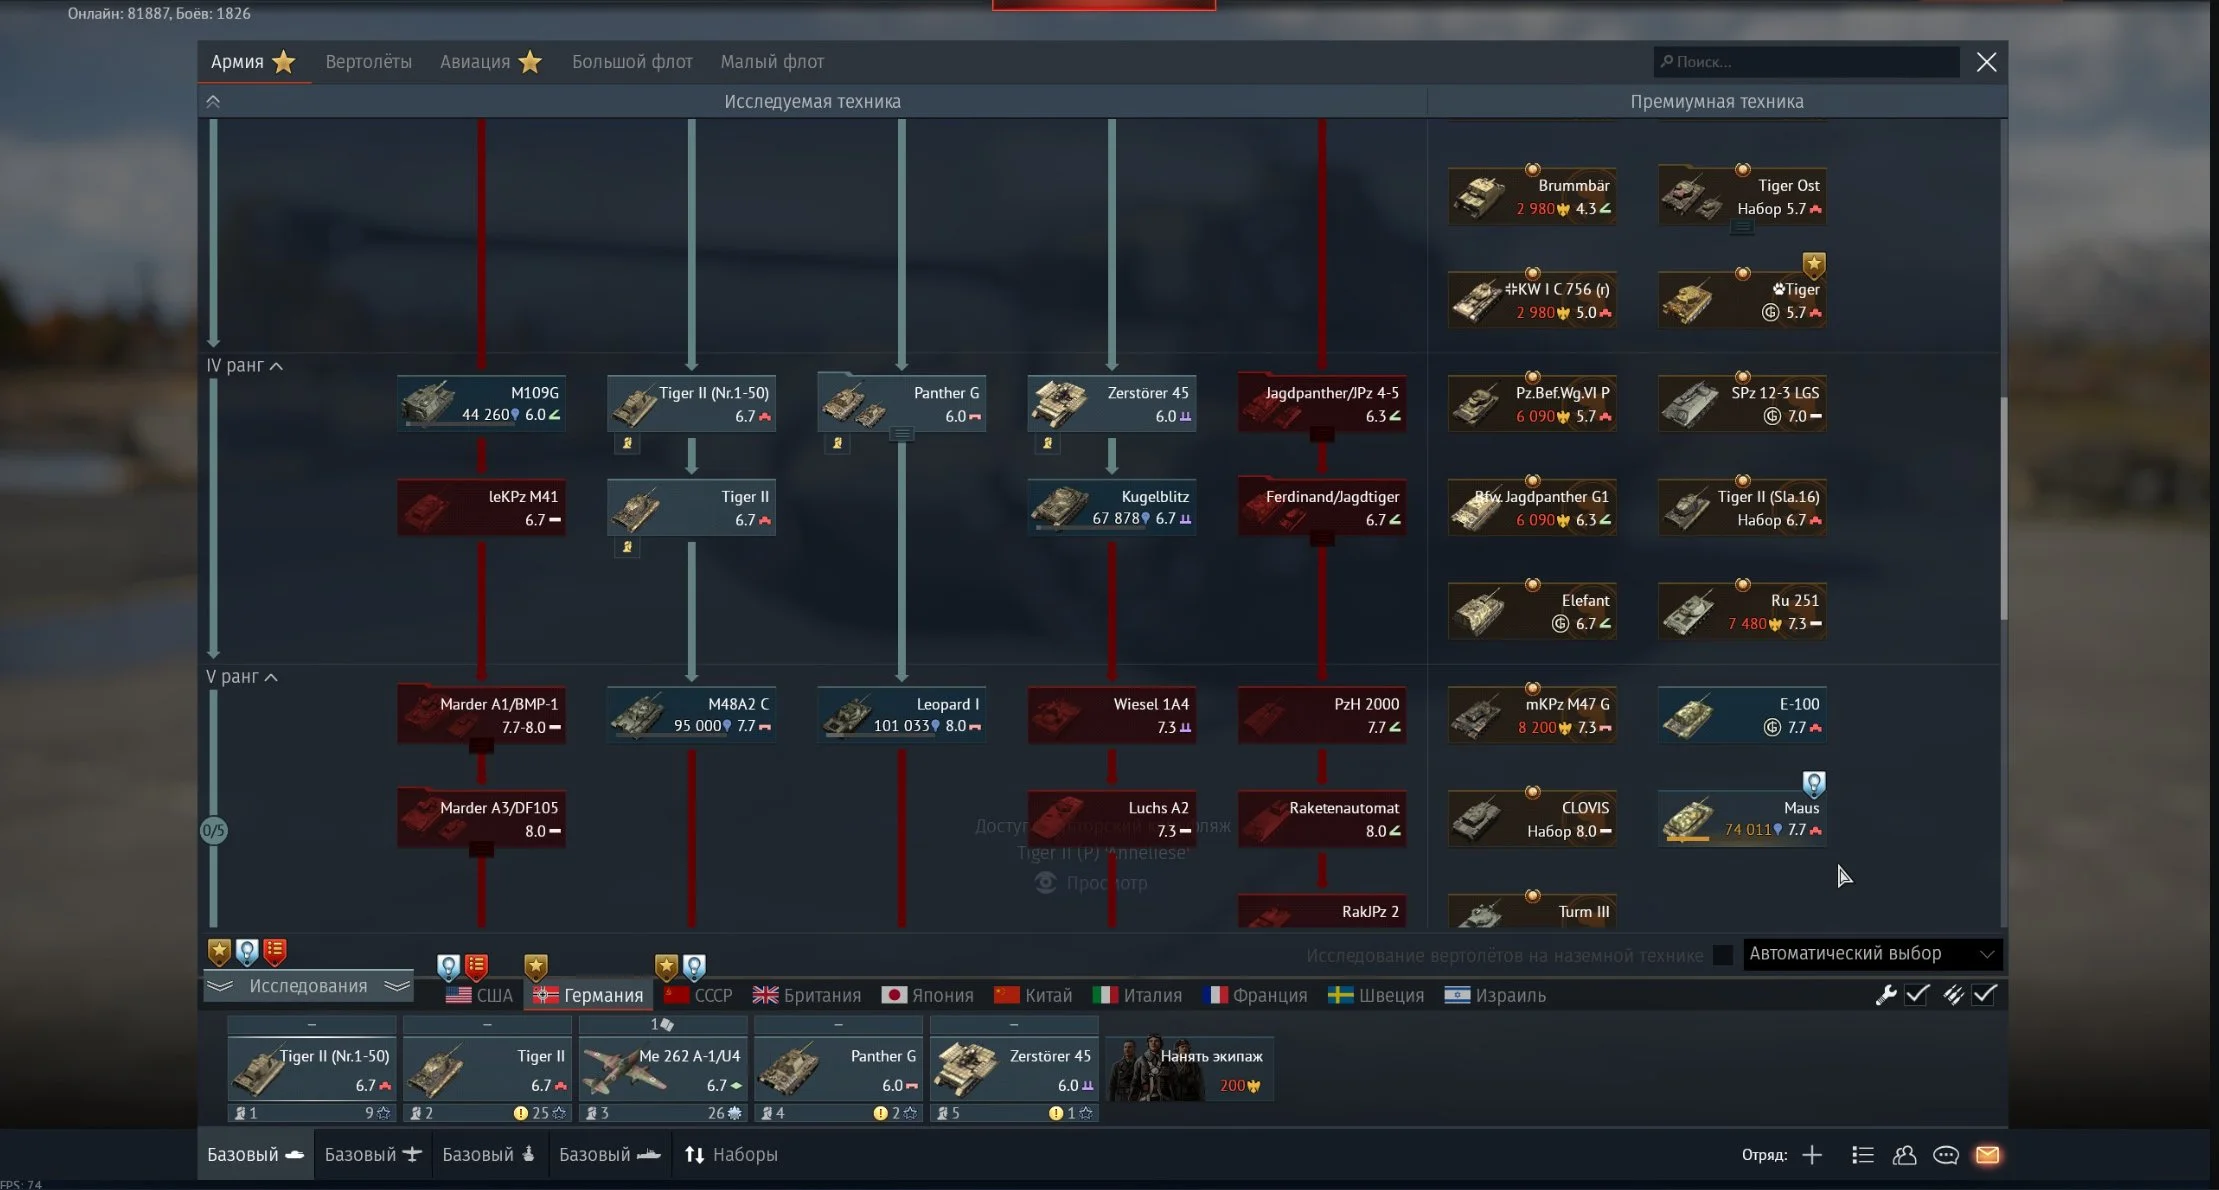Expand the Исследования panel

(x=308, y=986)
